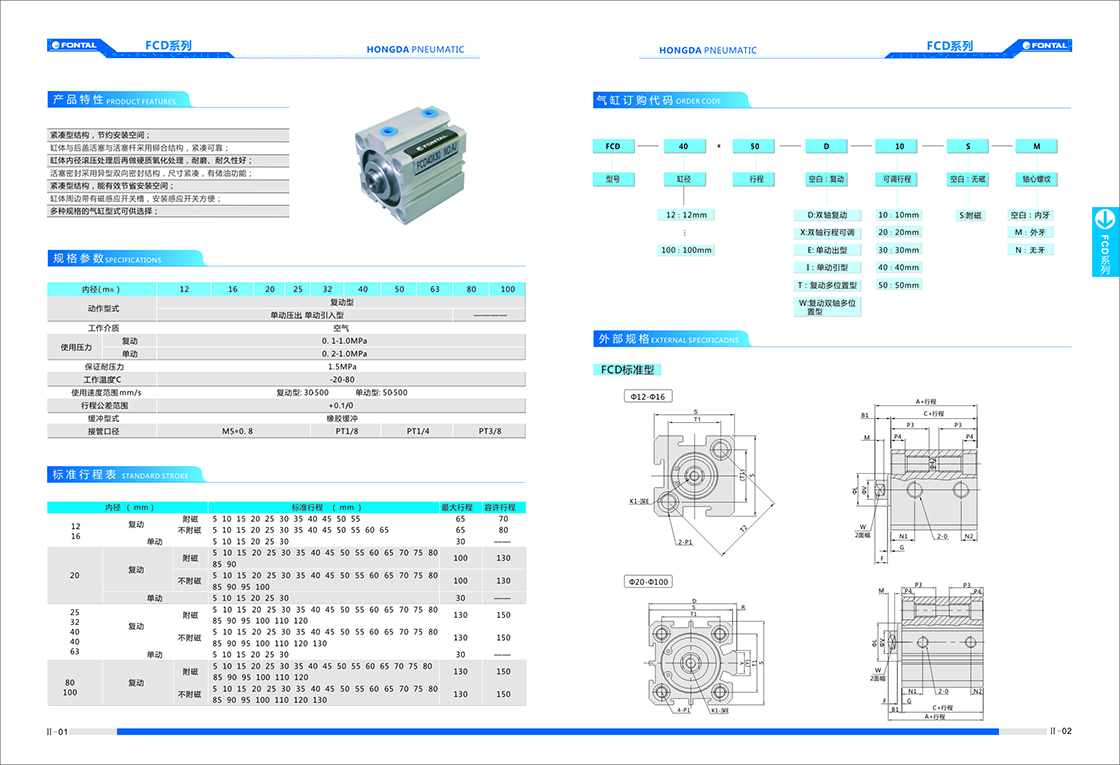
Task: Click the FONTAL logo on page II-02
Action: tap(1043, 45)
